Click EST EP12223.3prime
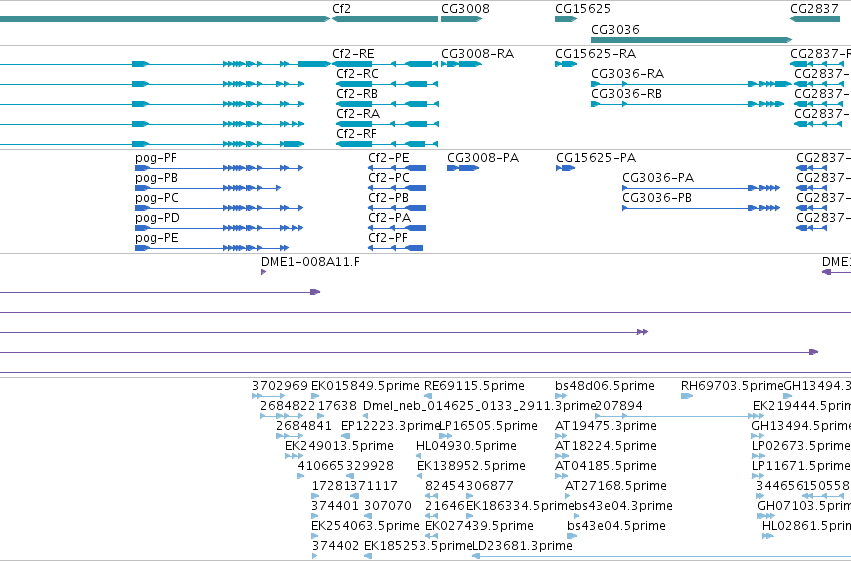 (x=345, y=436)
